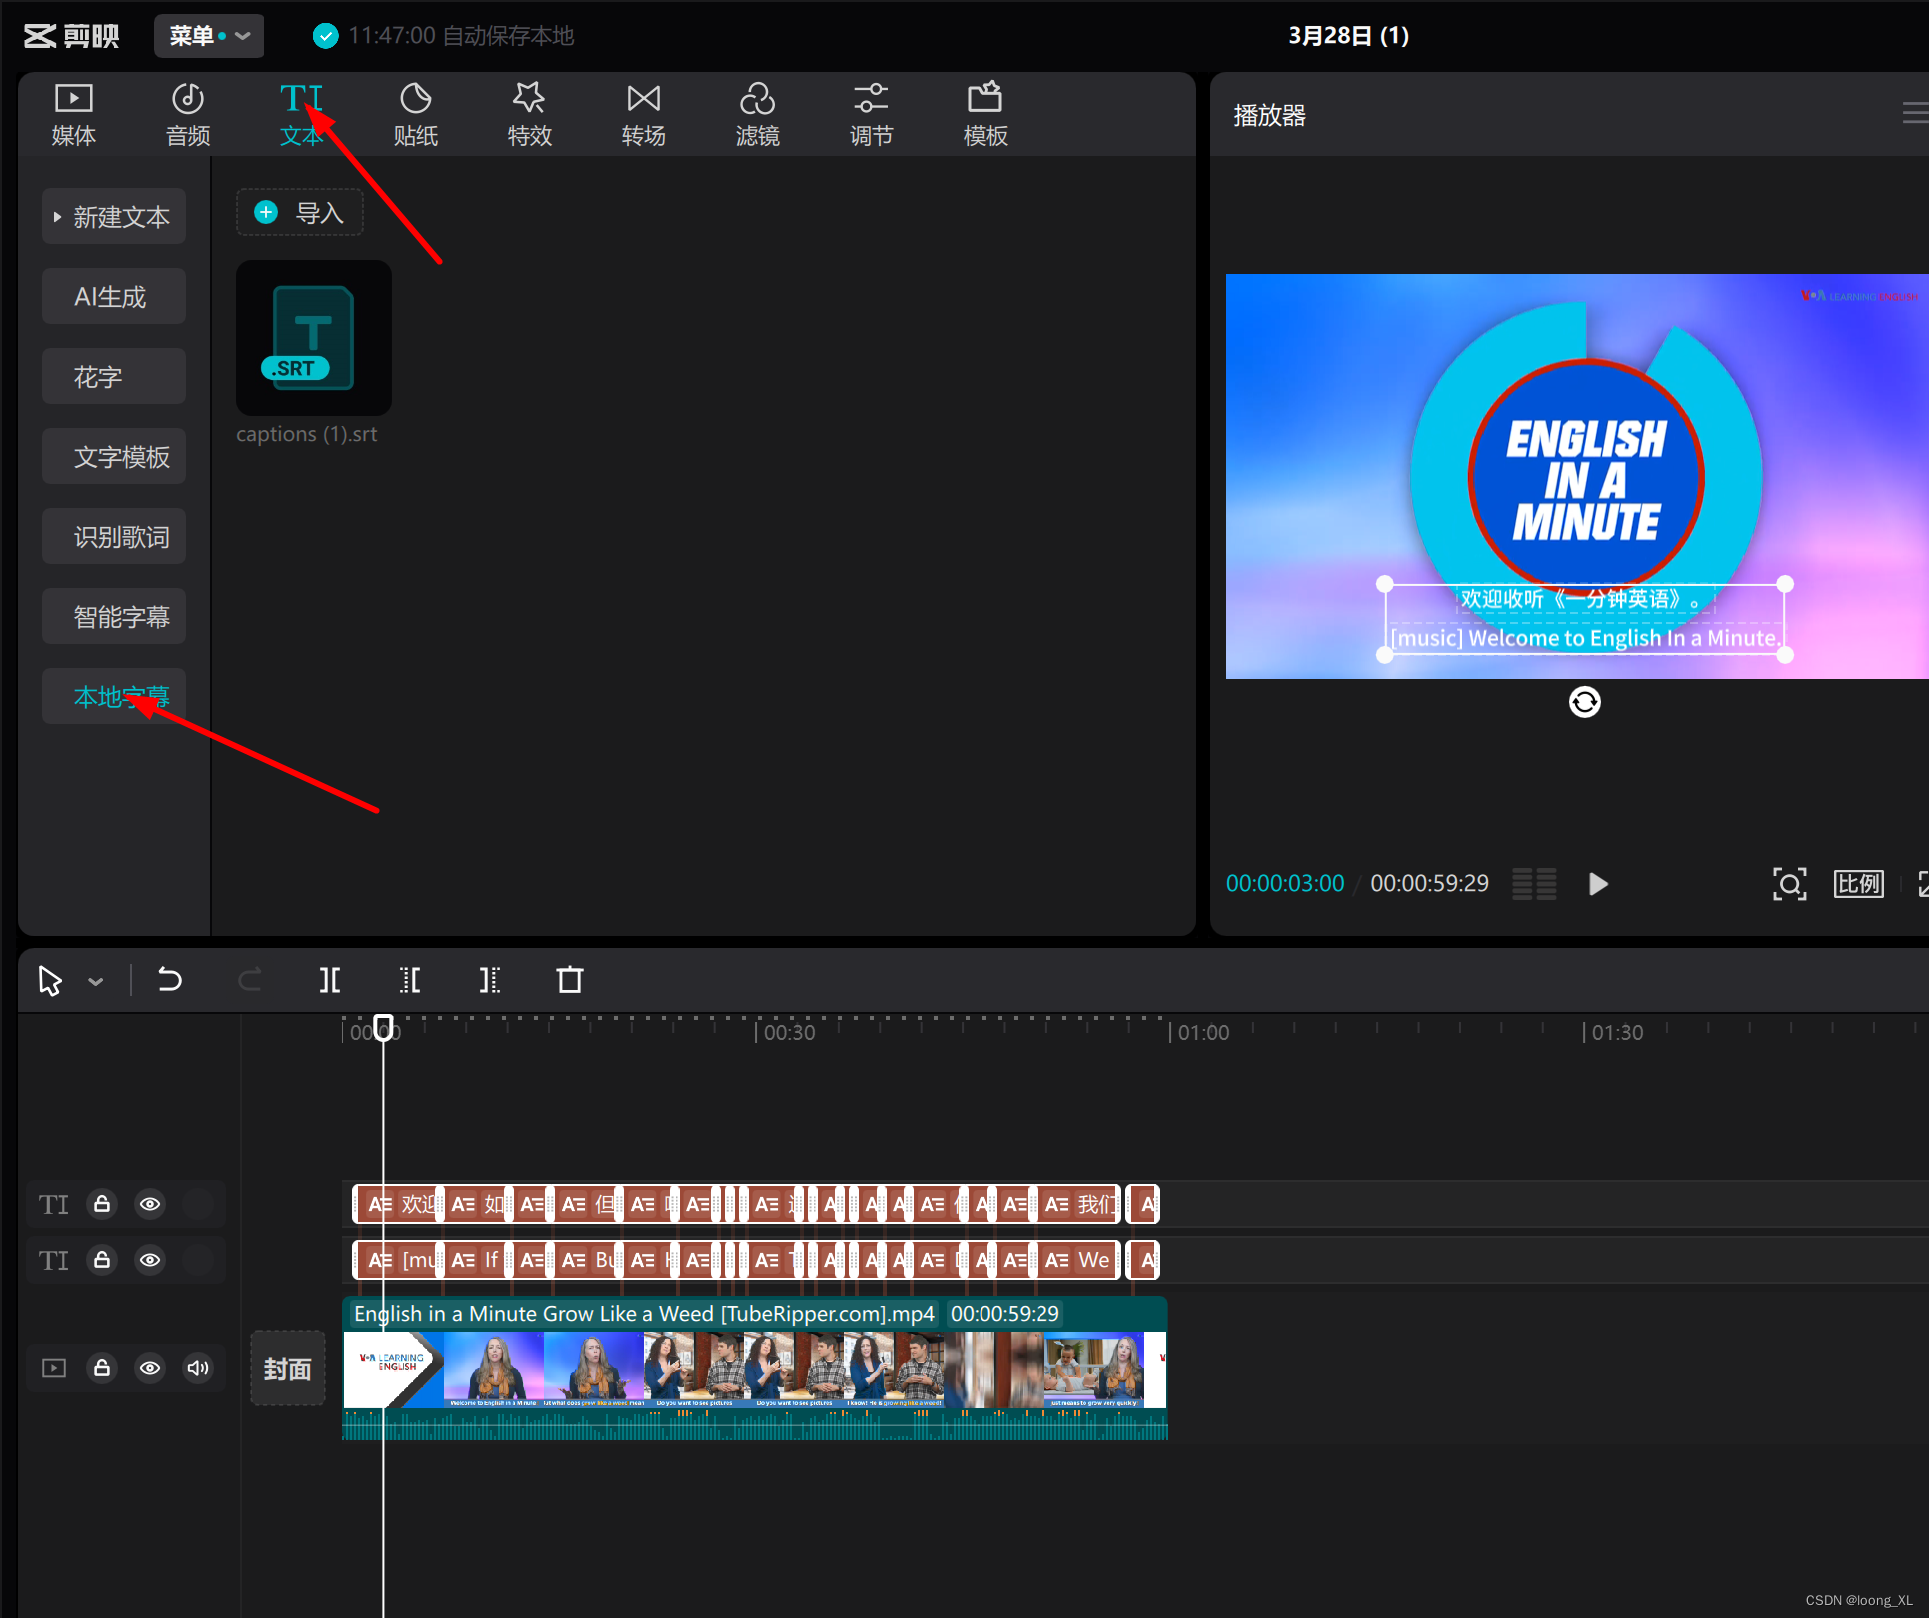The image size is (1929, 1618).
Task: Click the delete trash icon
Action: [x=570, y=980]
